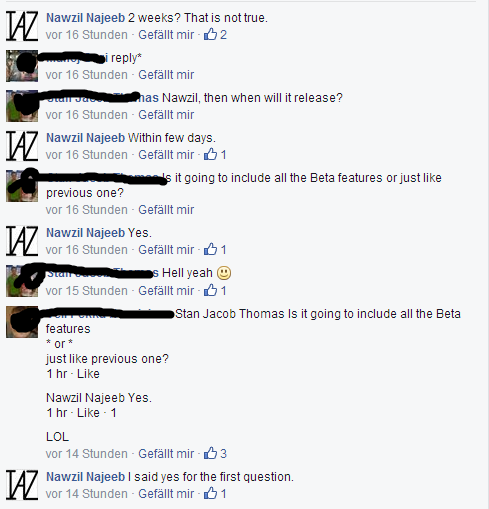Like the "reply*" comment via Gefällt mir
489x509 pixels.
click(x=166, y=75)
